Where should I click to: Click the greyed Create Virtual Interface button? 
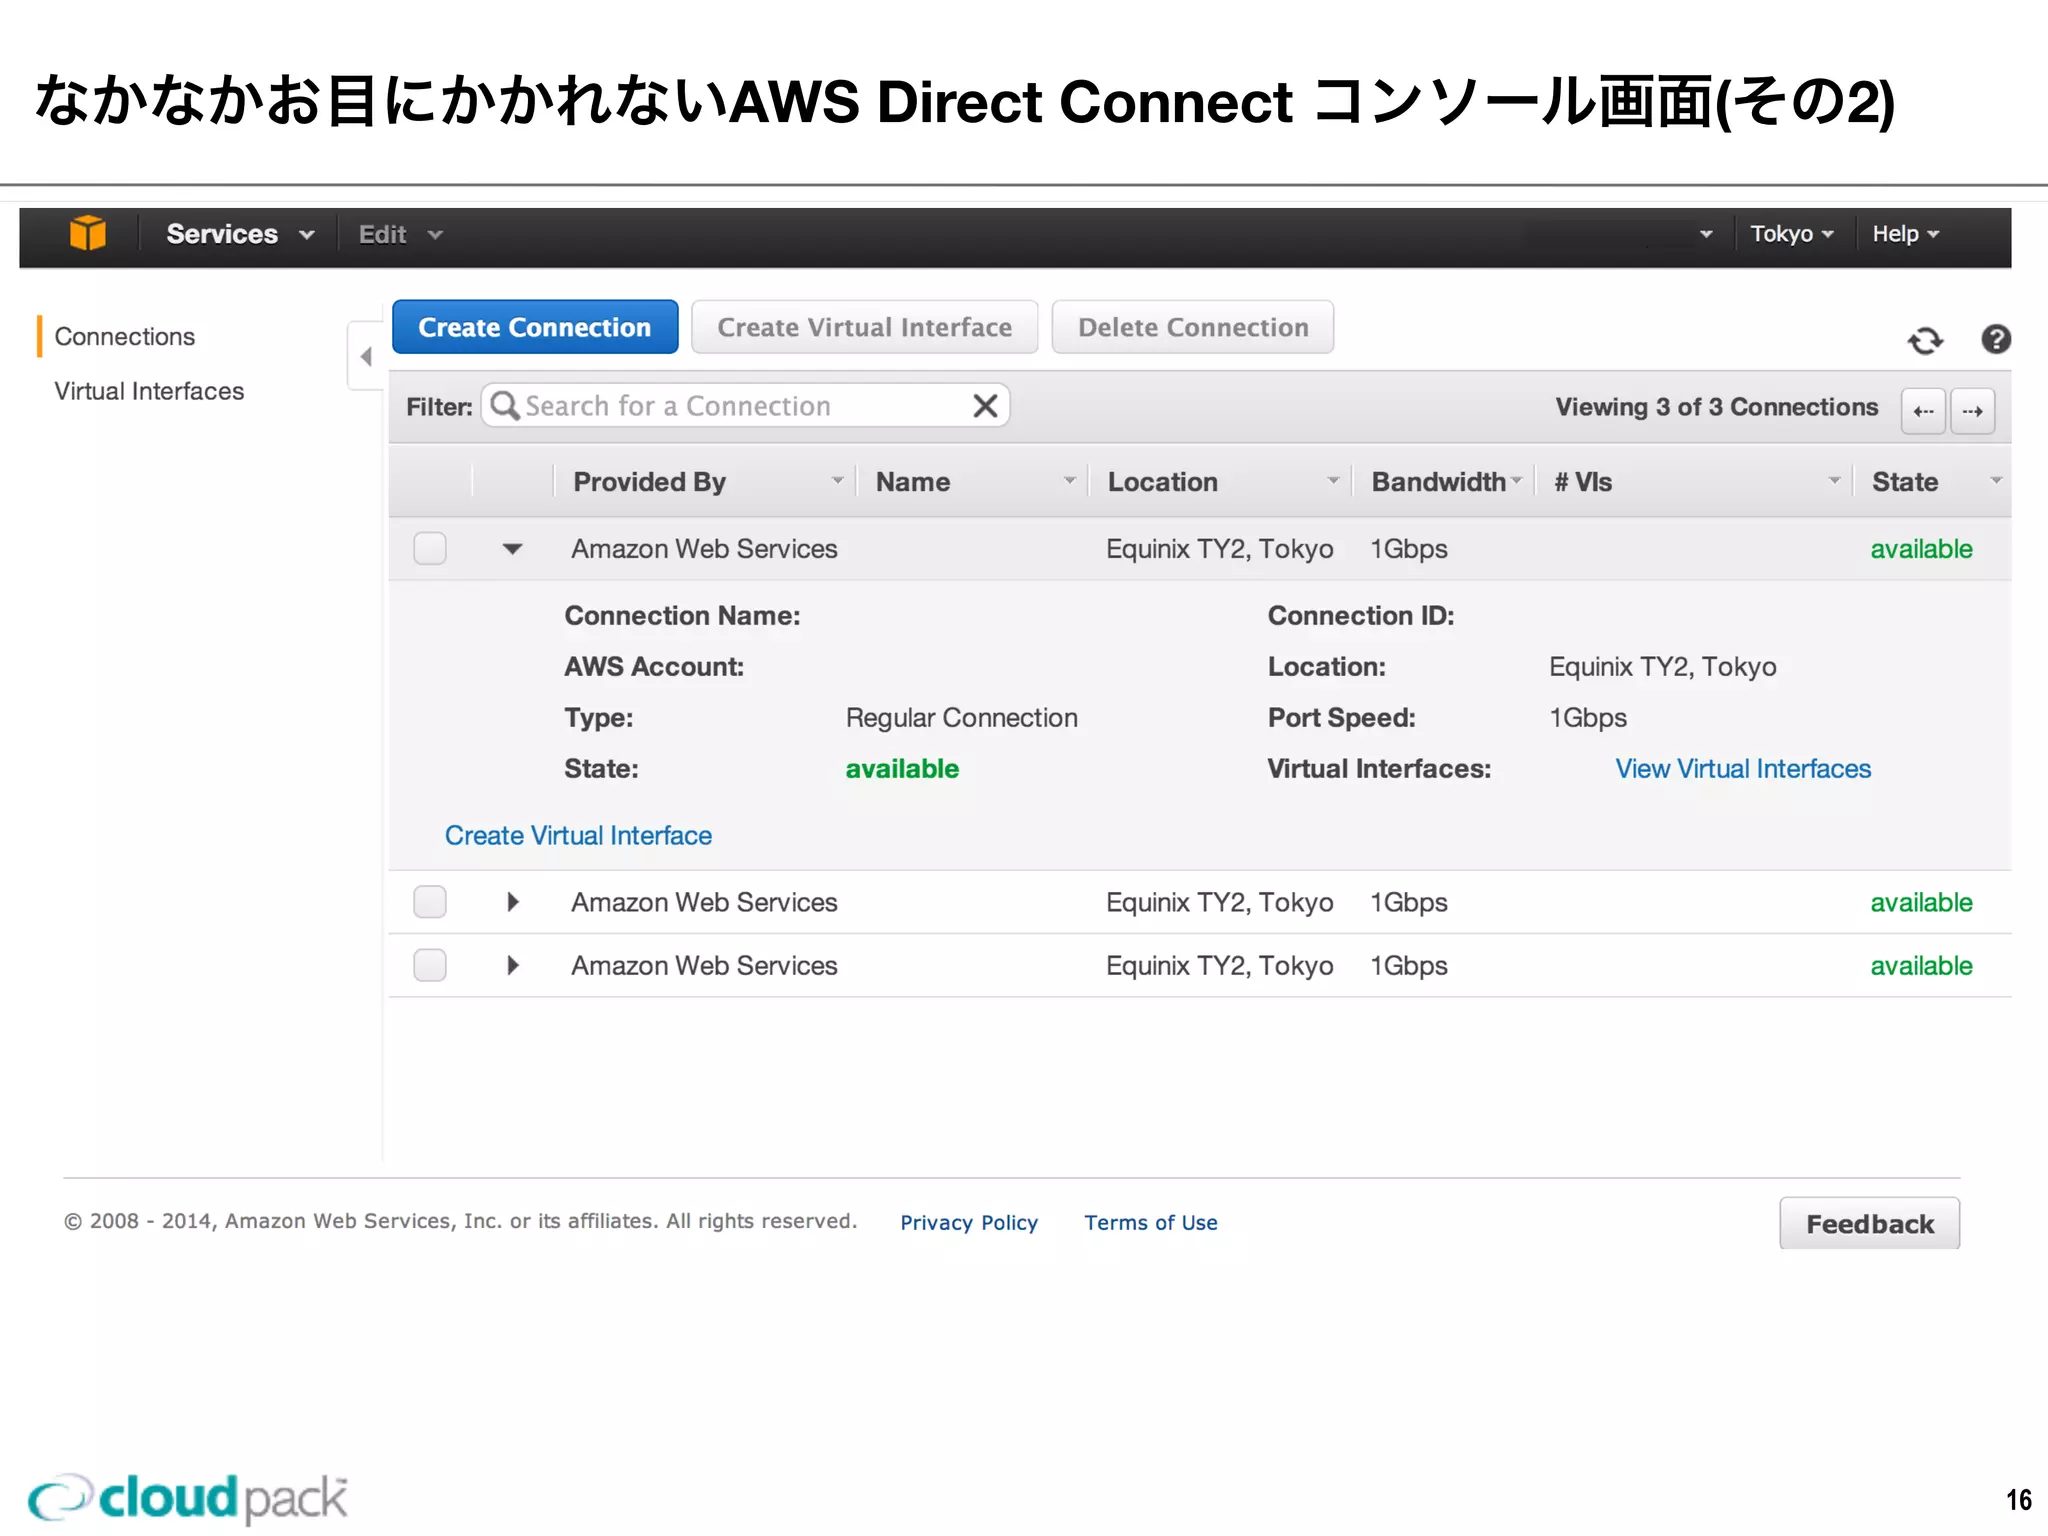pyautogui.click(x=865, y=327)
